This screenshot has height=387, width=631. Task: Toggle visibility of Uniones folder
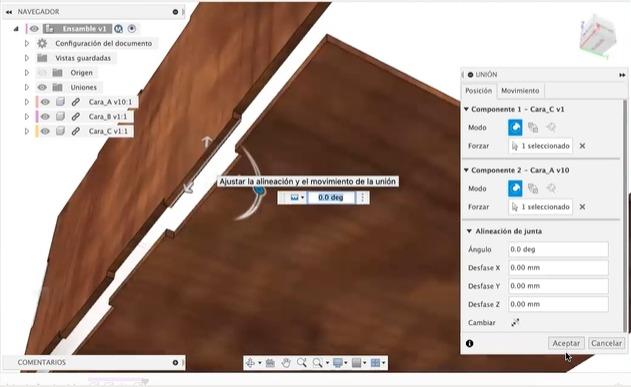pyautogui.click(x=42, y=87)
